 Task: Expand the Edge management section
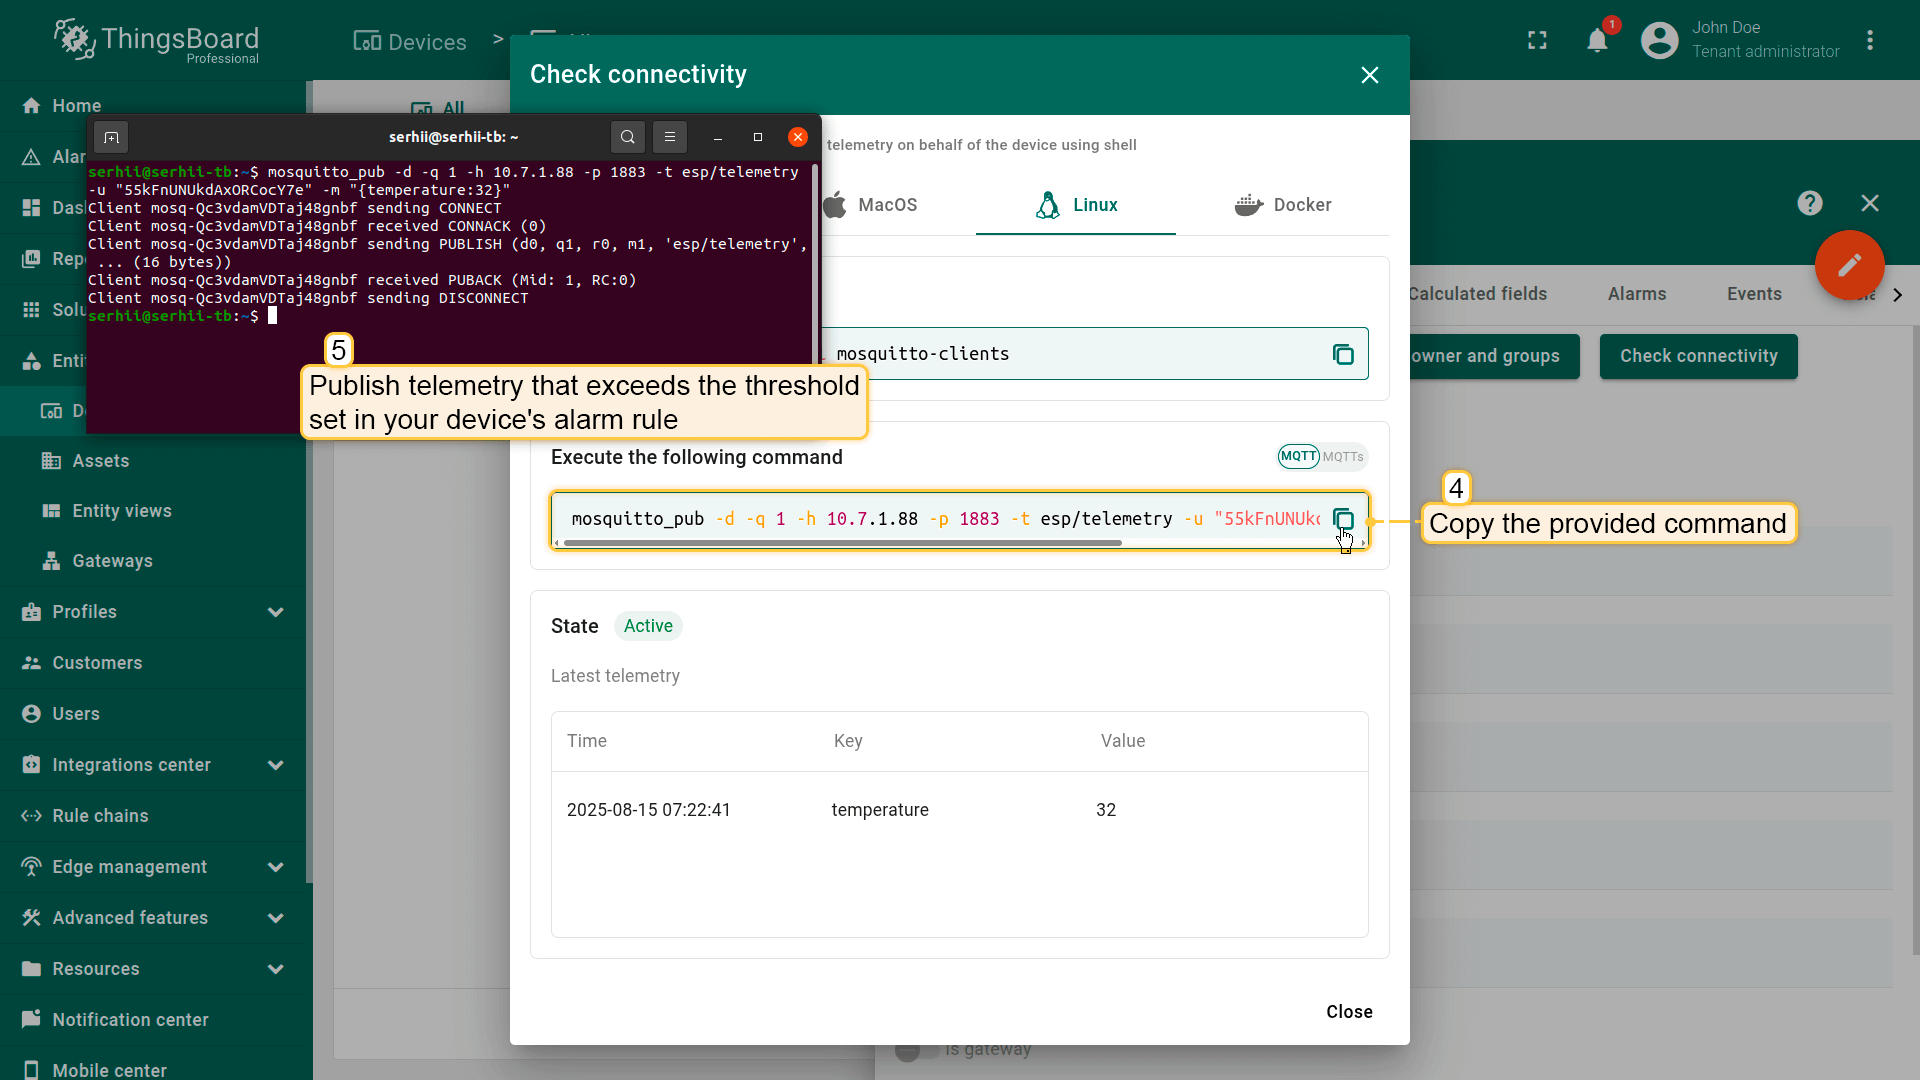pyautogui.click(x=275, y=867)
